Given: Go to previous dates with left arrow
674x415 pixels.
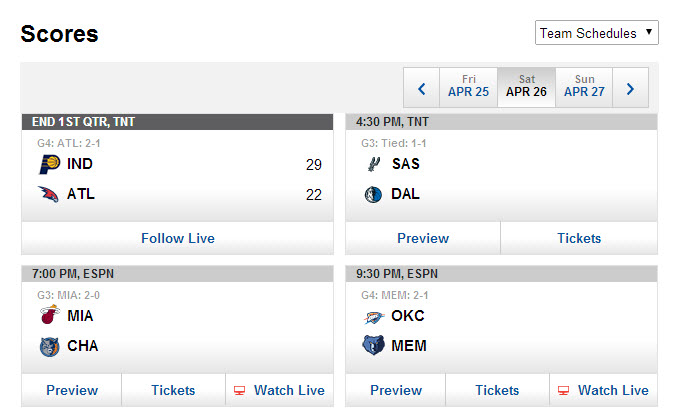Looking at the screenshot, I should pyautogui.click(x=421, y=88).
